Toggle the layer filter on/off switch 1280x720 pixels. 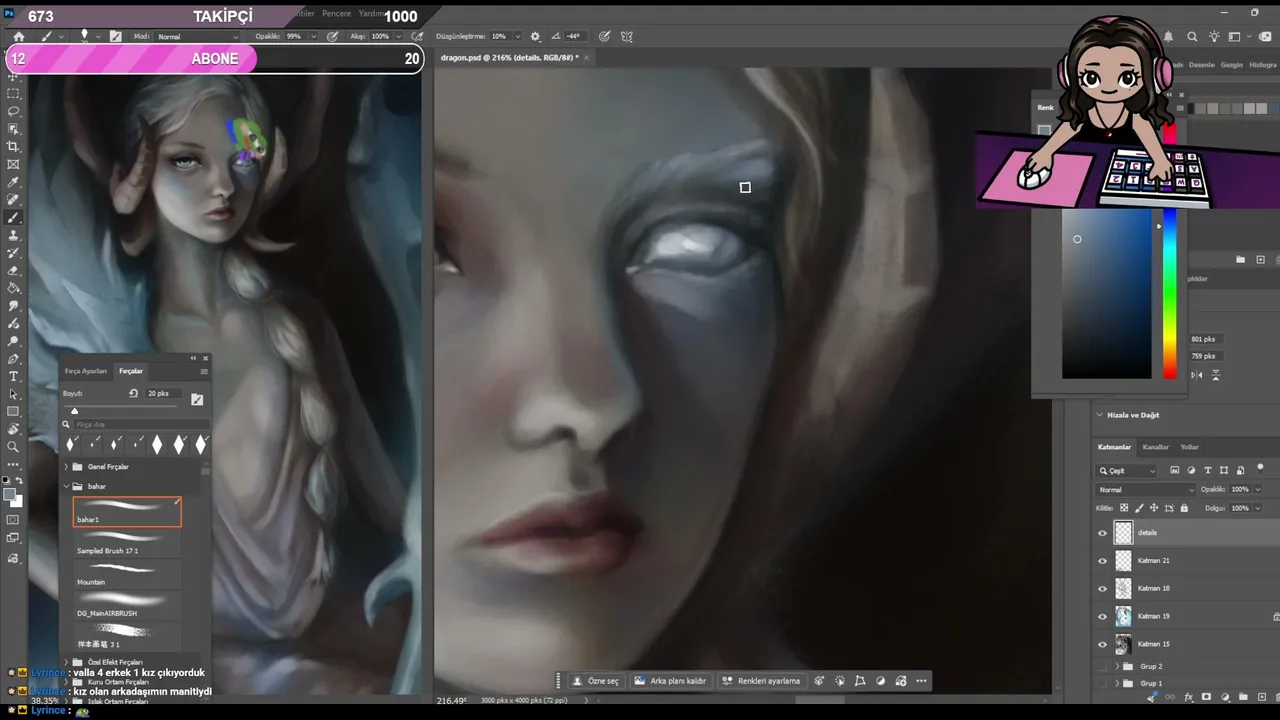click(x=1260, y=469)
